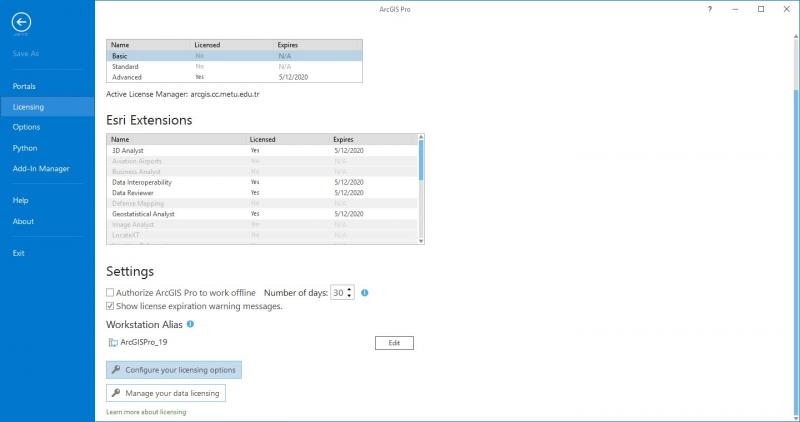This screenshot has height=422, width=800.
Task: Open the Workstation Alias info icon
Action: coord(190,324)
